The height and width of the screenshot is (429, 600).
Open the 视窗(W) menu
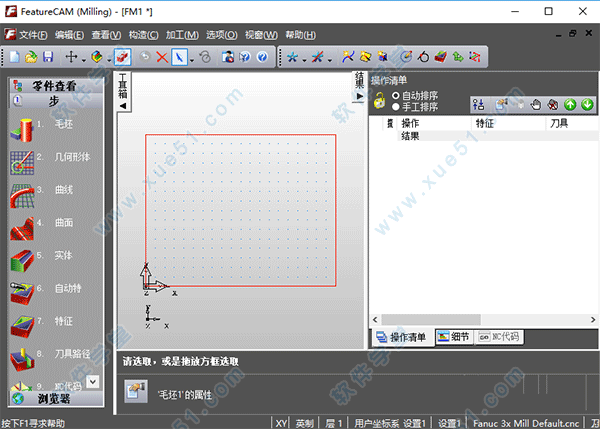point(261,35)
